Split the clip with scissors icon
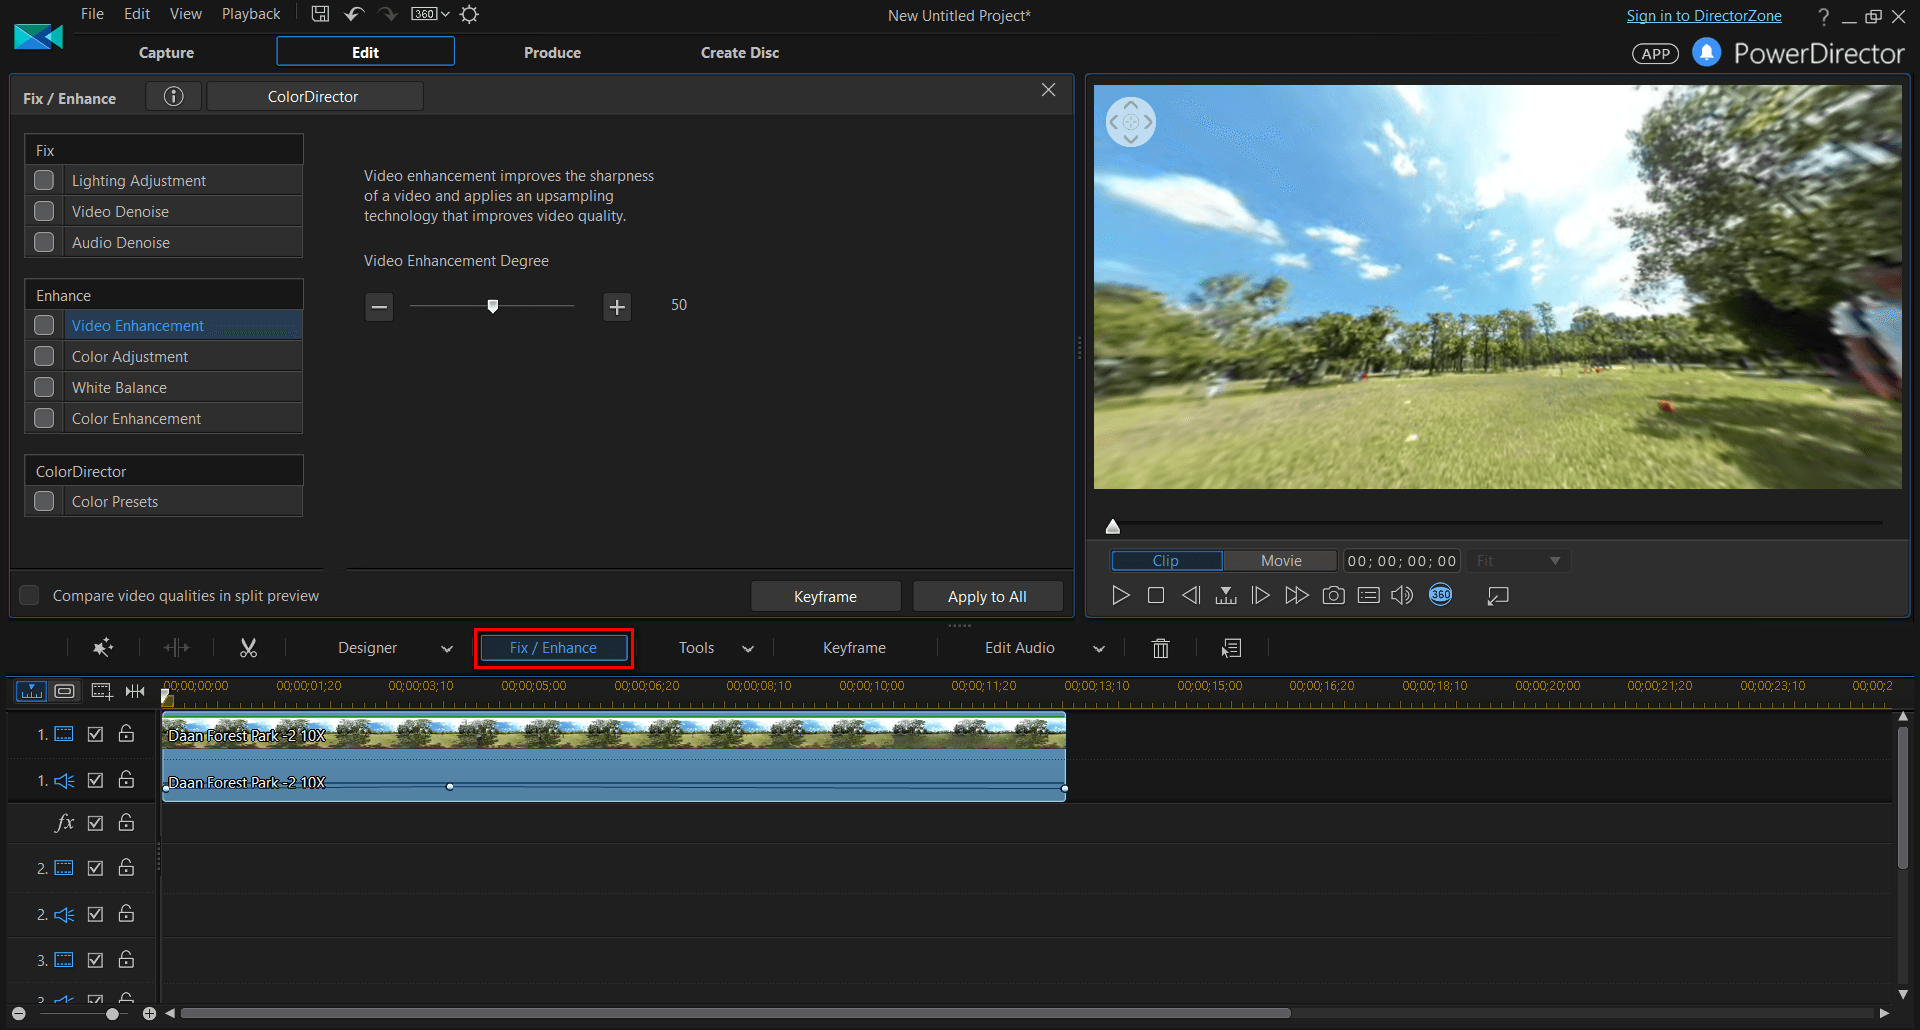This screenshot has width=1920, height=1030. click(248, 648)
